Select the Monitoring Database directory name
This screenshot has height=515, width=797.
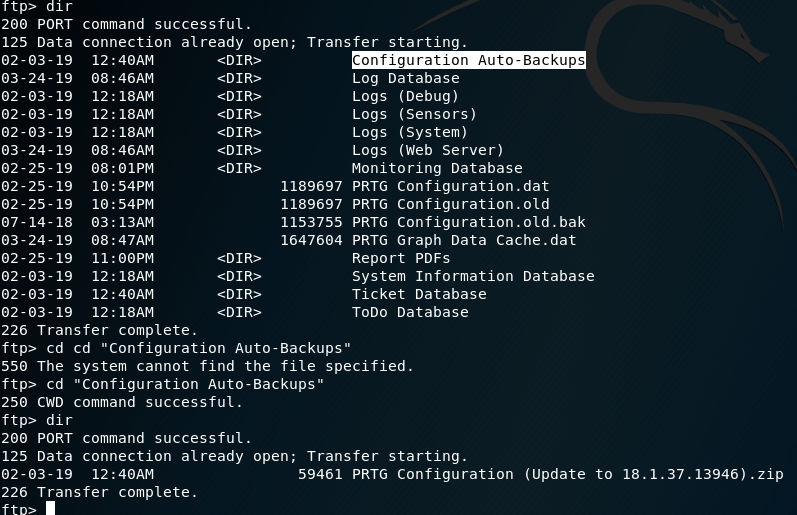tap(437, 168)
